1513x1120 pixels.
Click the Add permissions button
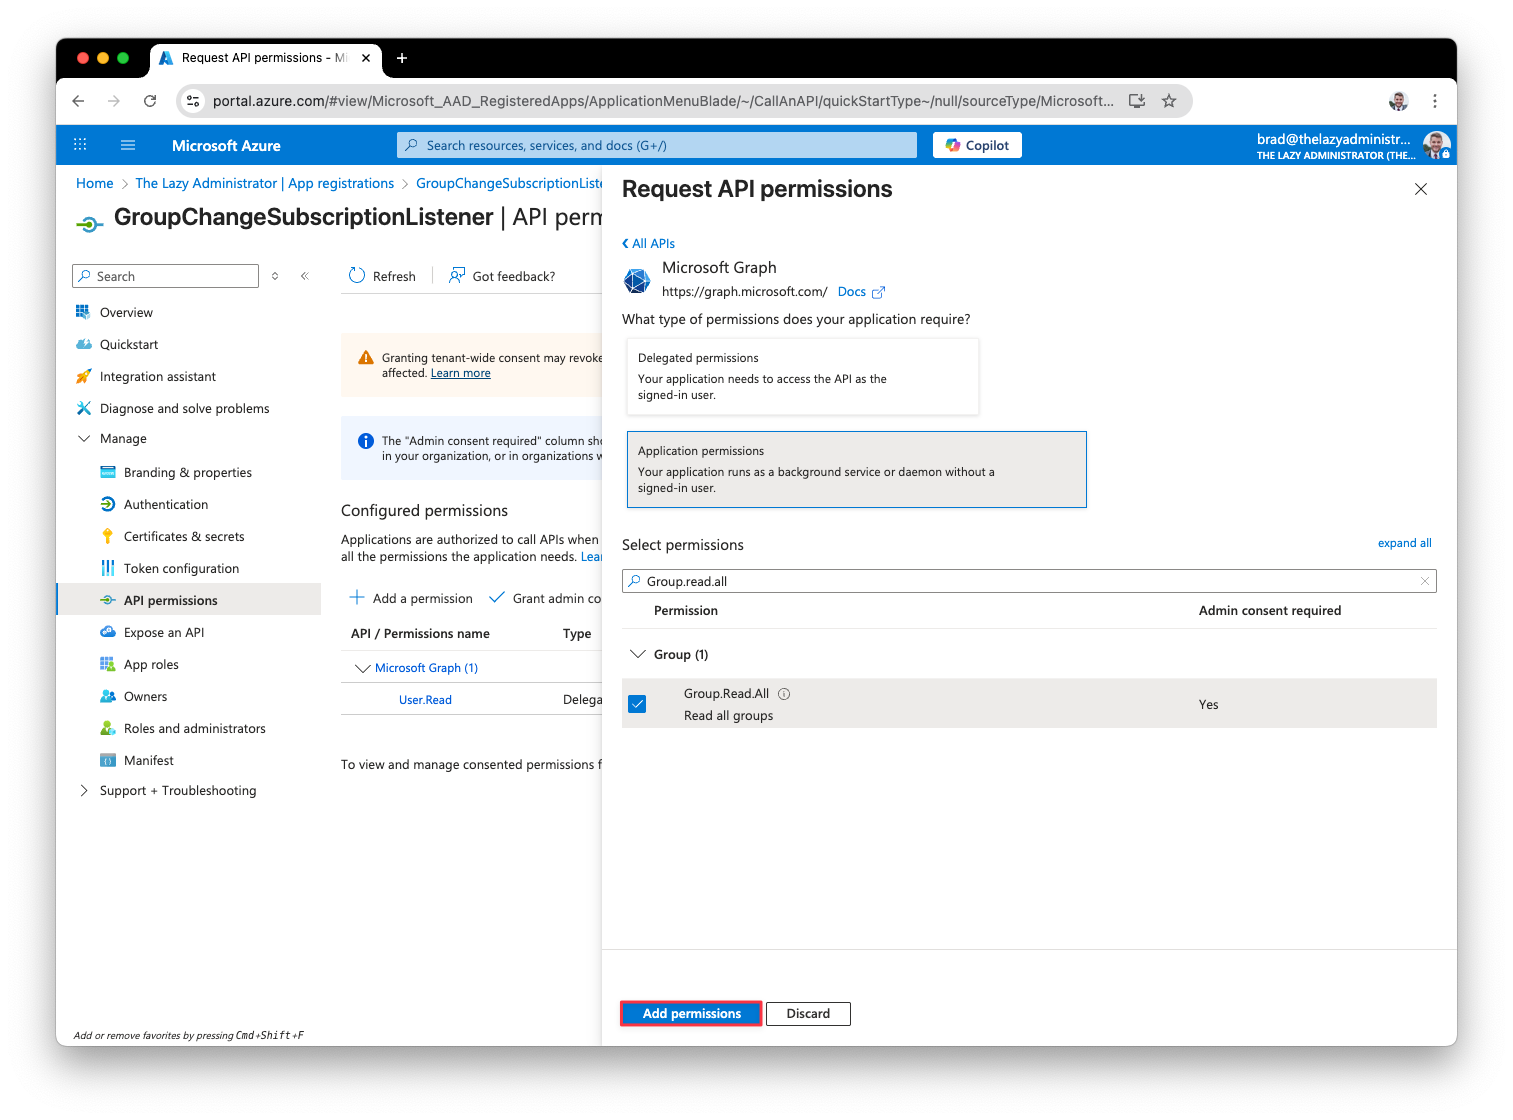pos(691,1014)
